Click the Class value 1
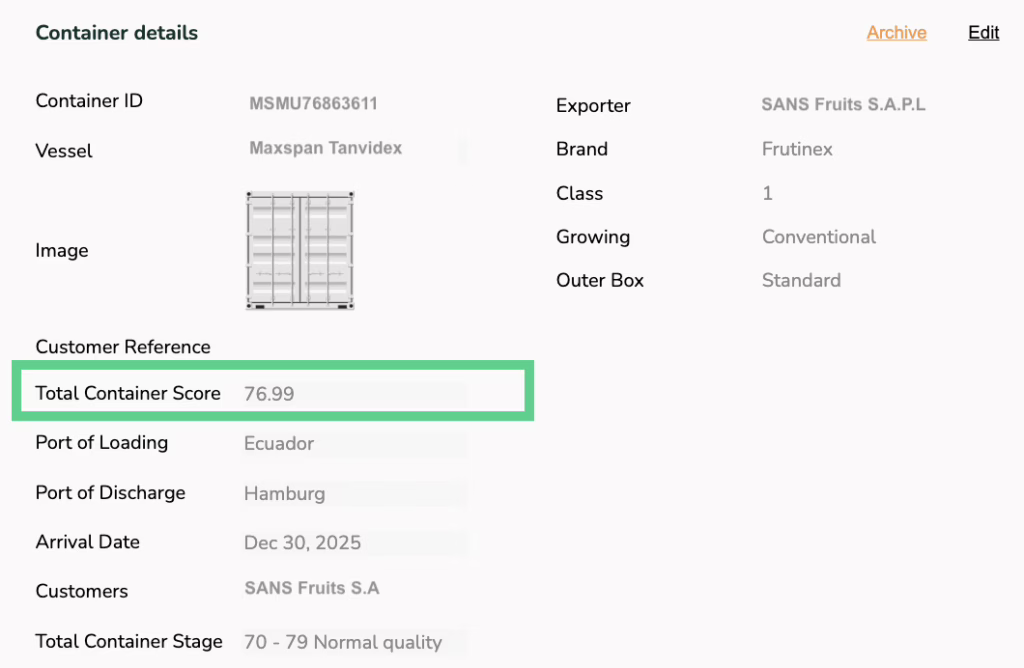1024x668 pixels. [x=767, y=193]
